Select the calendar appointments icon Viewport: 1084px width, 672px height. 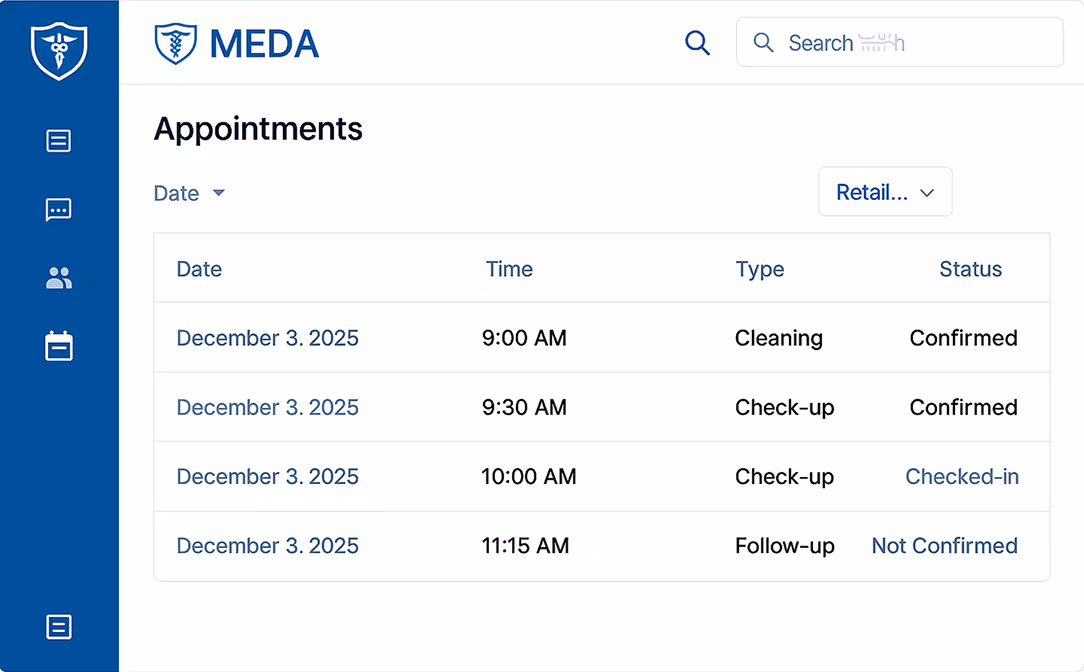tap(59, 347)
